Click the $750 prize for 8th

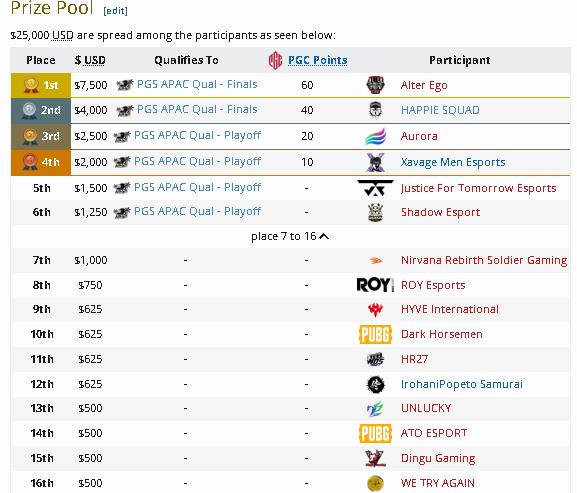click(x=91, y=285)
